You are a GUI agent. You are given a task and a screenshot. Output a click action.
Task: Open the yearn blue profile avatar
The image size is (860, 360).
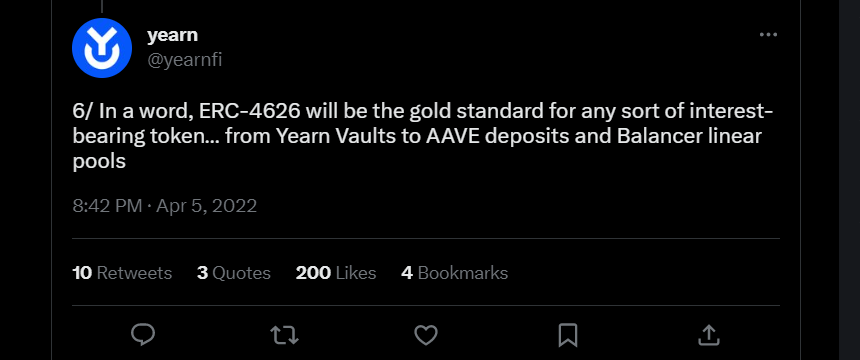[x=102, y=48]
